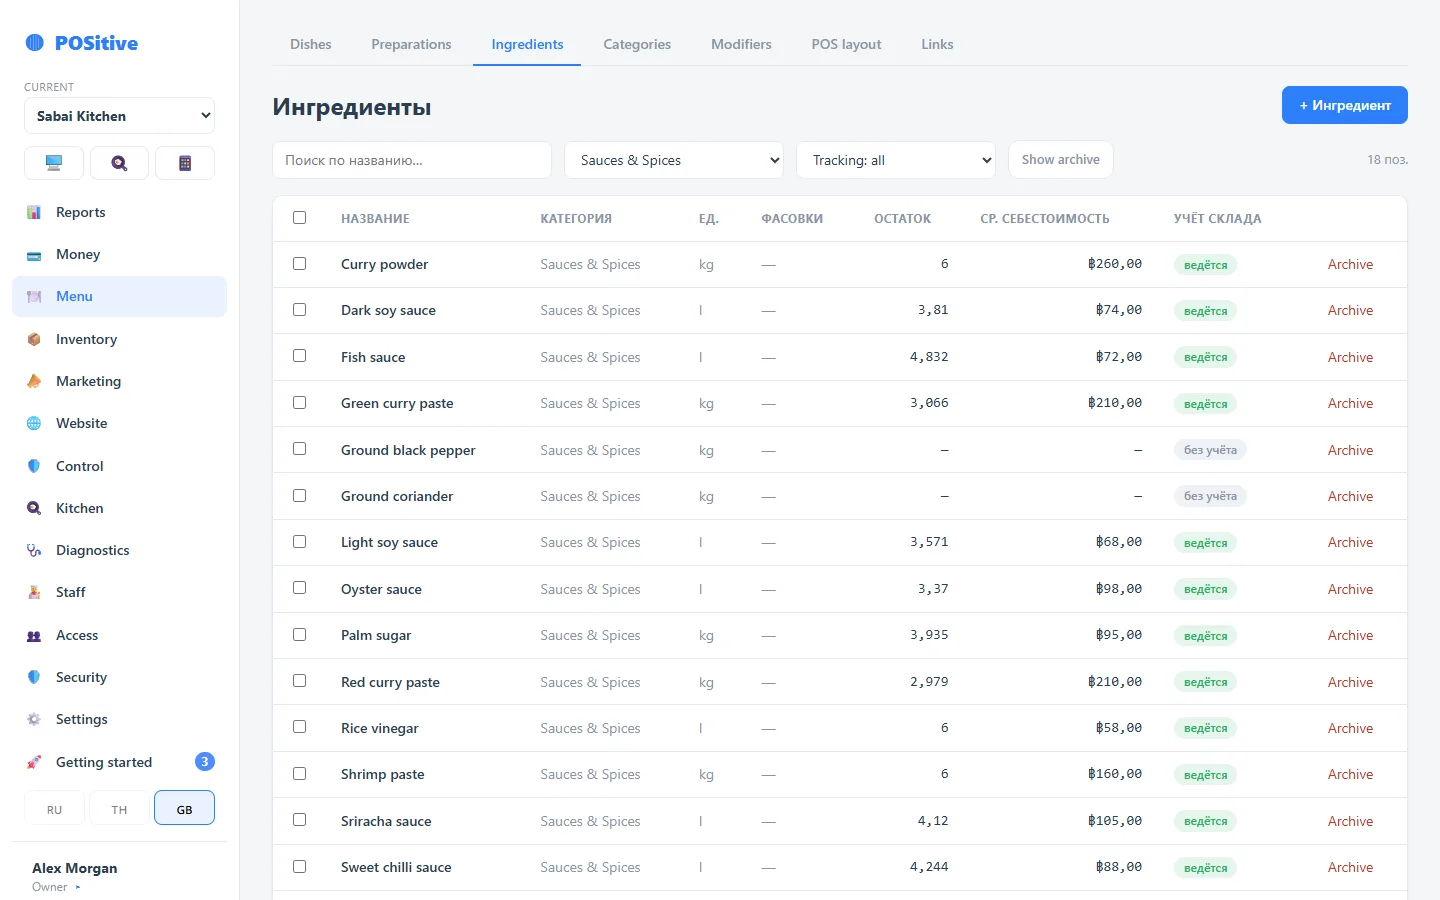This screenshot has height=900, width=1440.
Task: Click the Control shield icon
Action: tap(34, 466)
